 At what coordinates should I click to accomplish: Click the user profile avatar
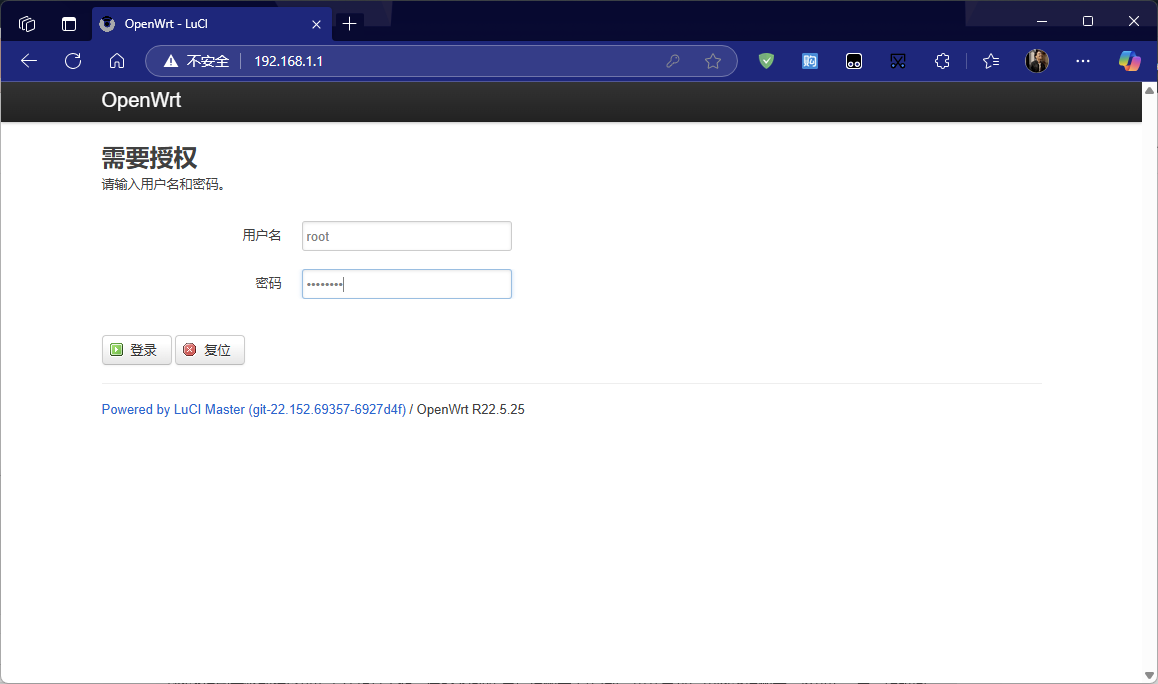pyautogui.click(x=1037, y=61)
